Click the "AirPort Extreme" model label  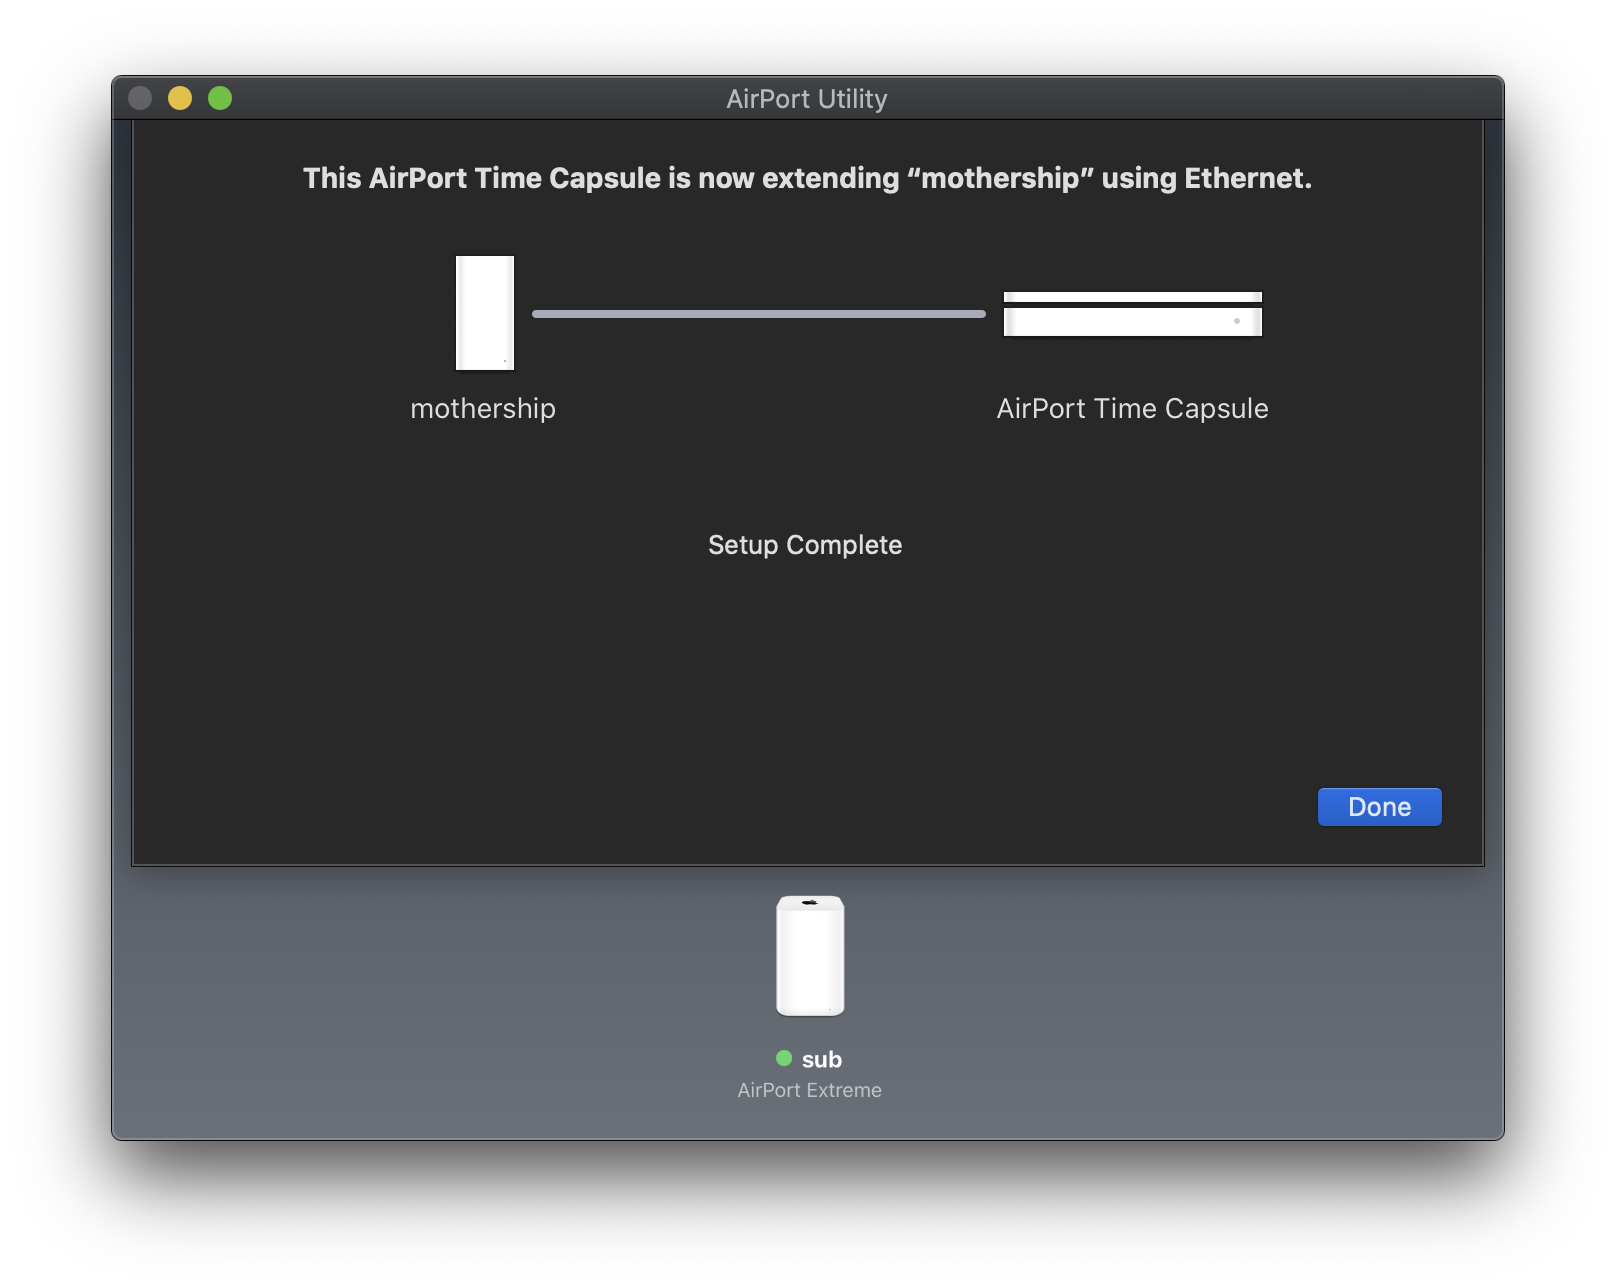810,1090
